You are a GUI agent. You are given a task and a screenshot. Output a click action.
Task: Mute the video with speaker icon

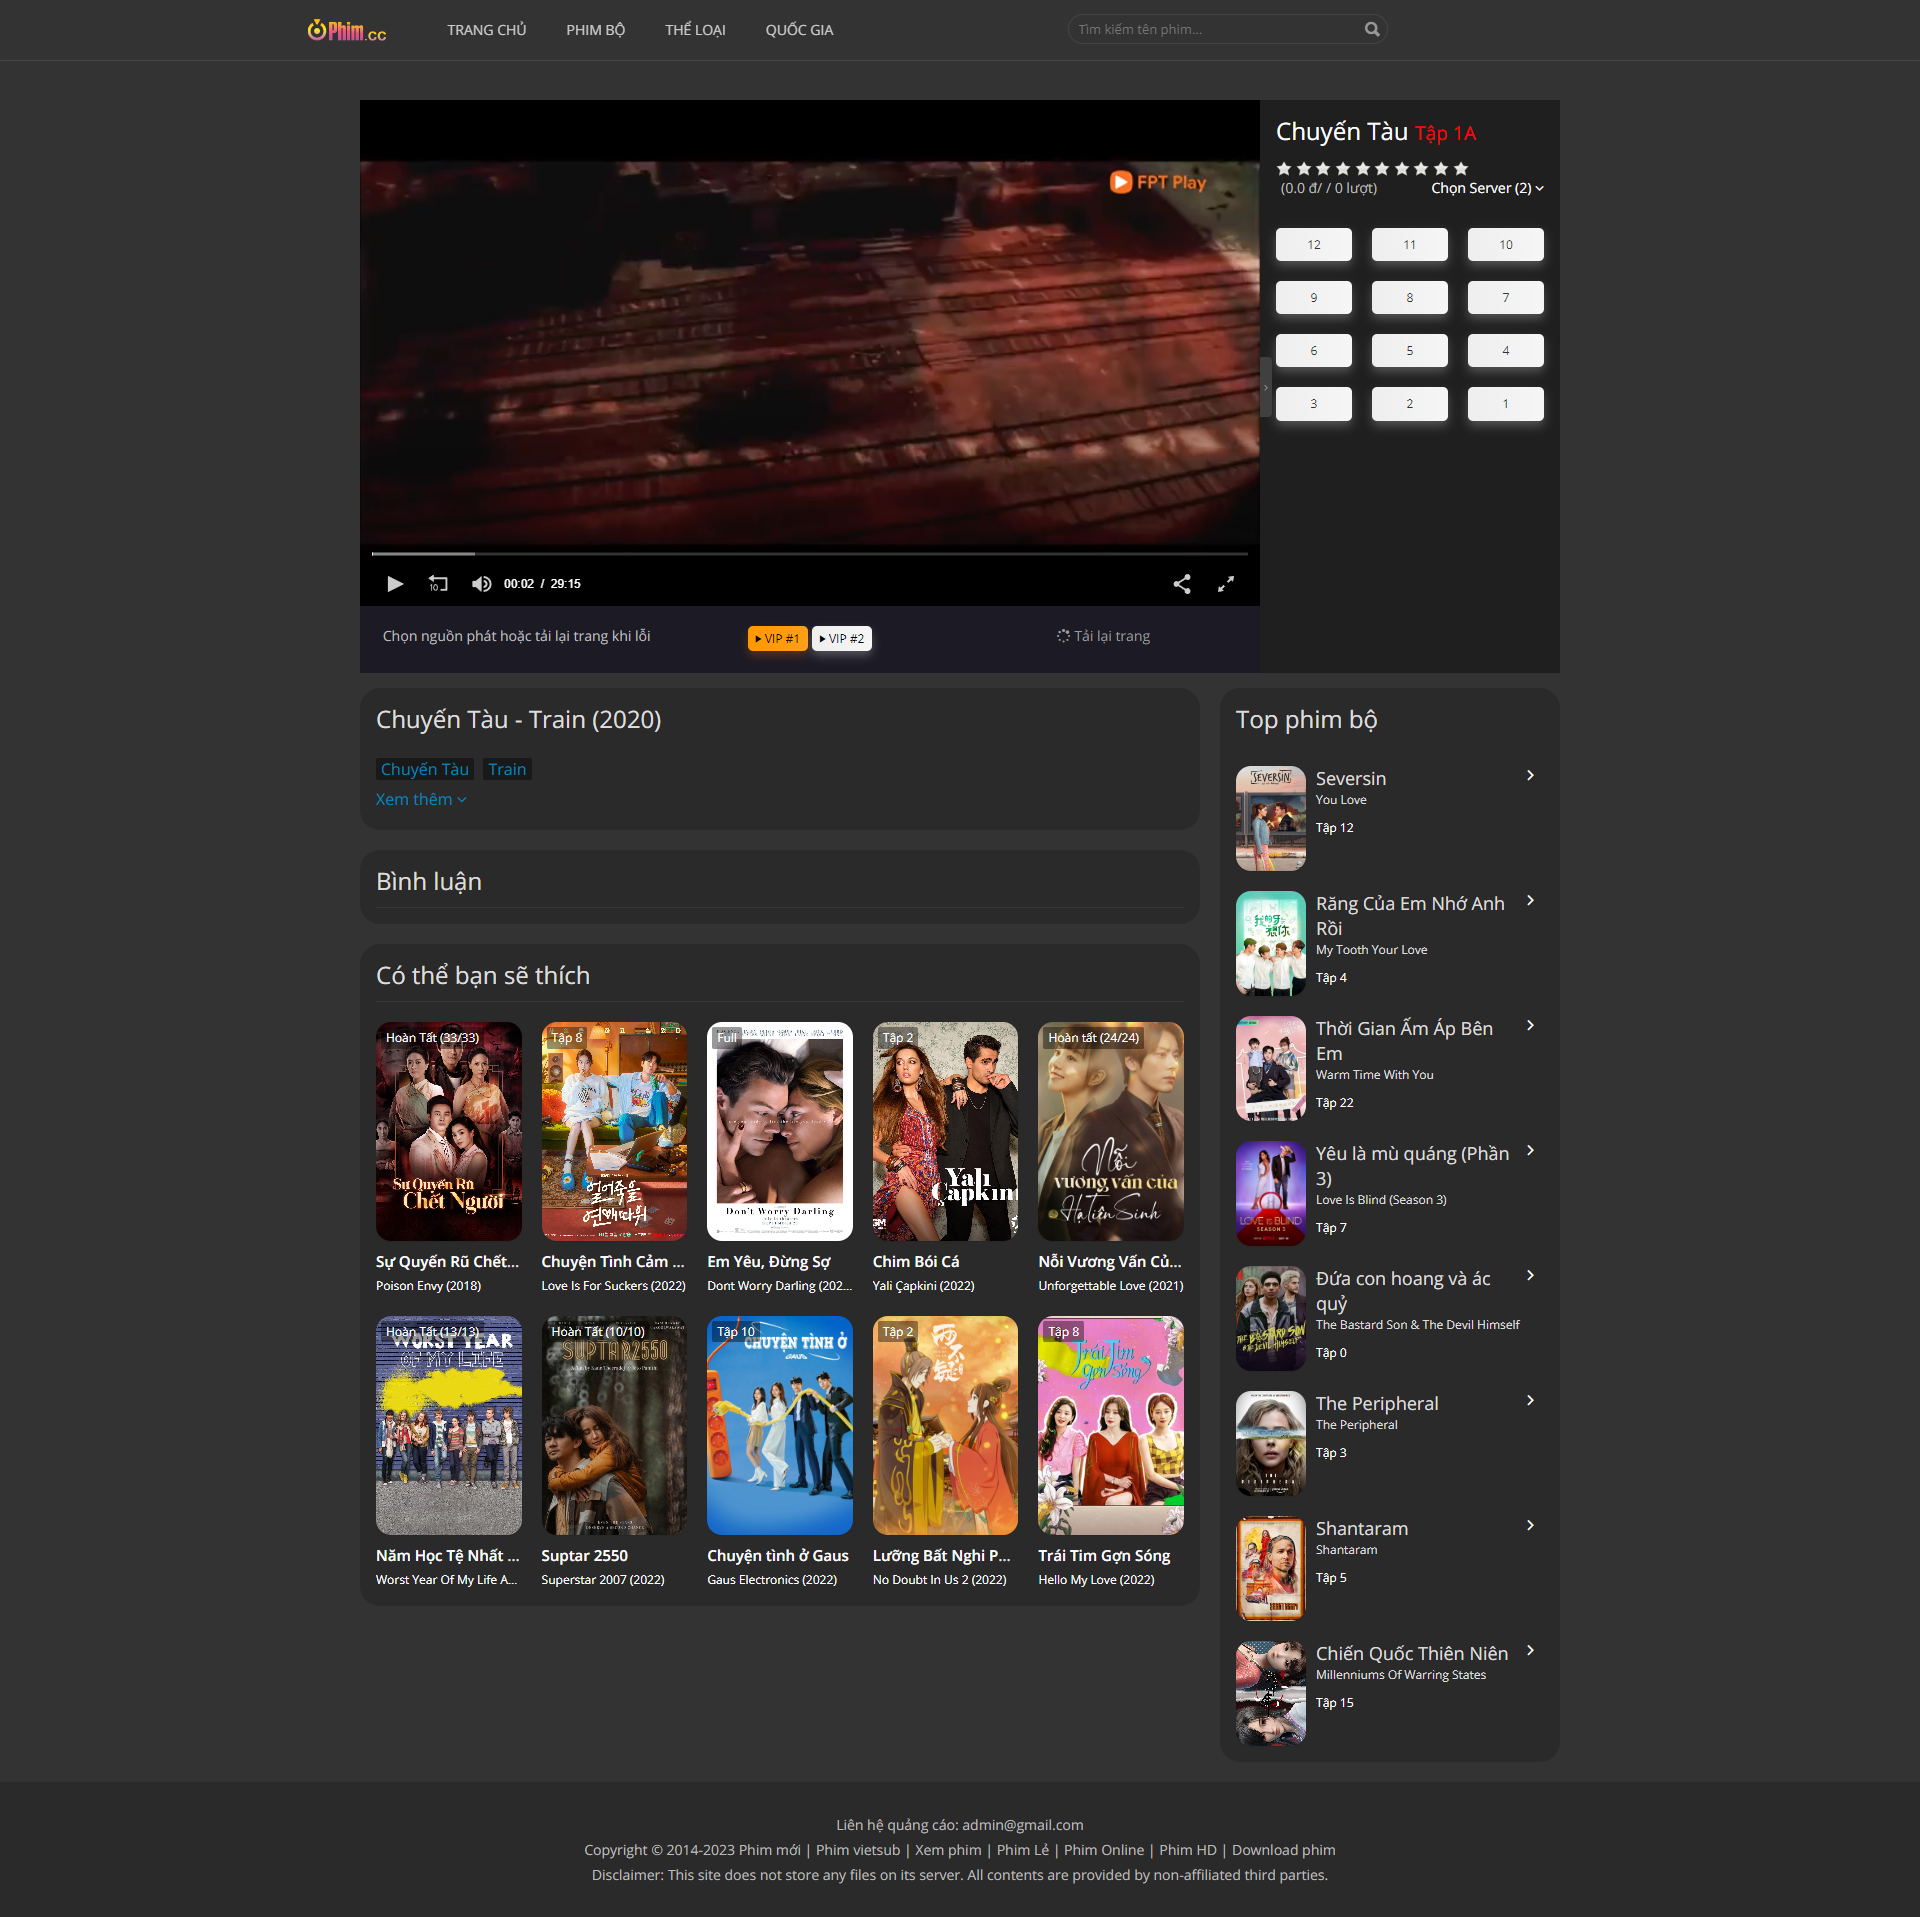click(x=481, y=583)
